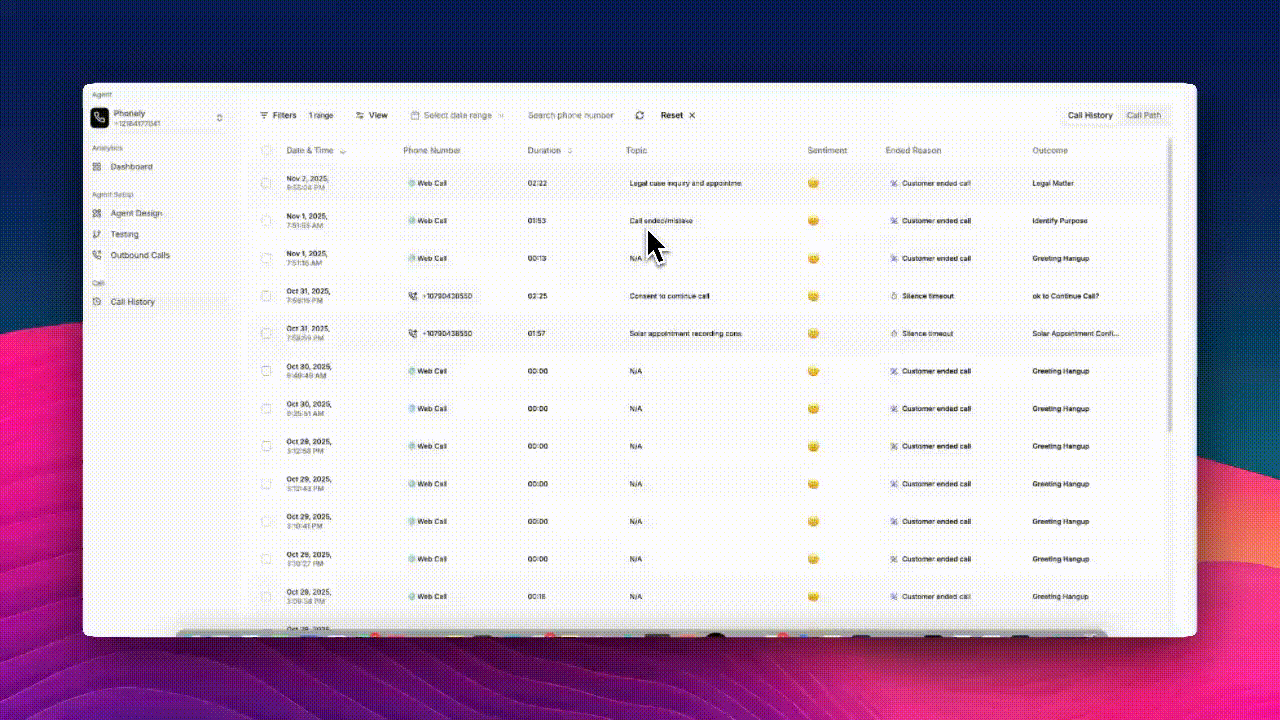Image resolution: width=1280 pixels, height=720 pixels.
Task: Select the checkbox on the Nov 2 call row
Action: (x=267, y=183)
